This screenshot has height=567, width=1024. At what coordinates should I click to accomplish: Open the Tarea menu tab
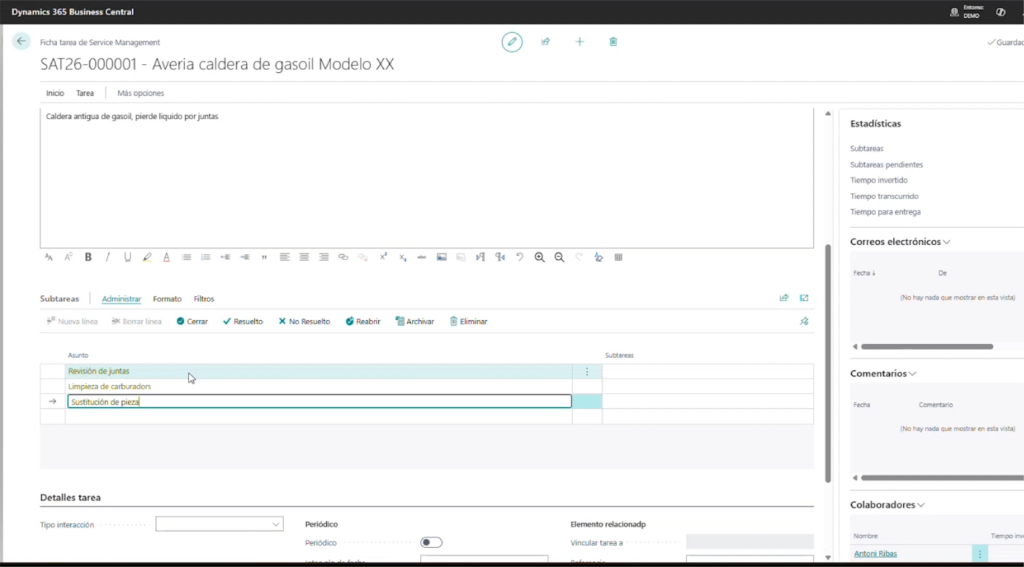(x=85, y=93)
